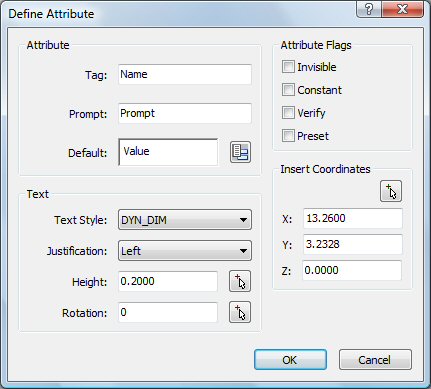Check the Verify option

click(288, 113)
